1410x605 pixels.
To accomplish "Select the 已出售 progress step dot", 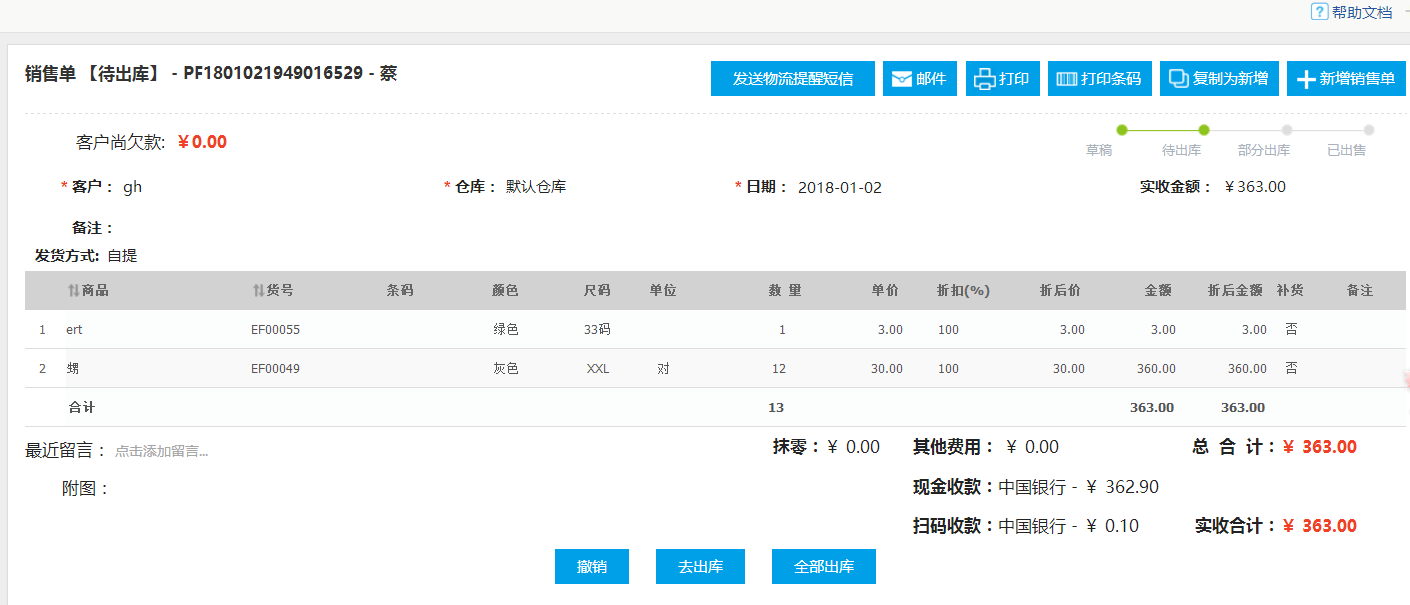I will [x=1369, y=130].
